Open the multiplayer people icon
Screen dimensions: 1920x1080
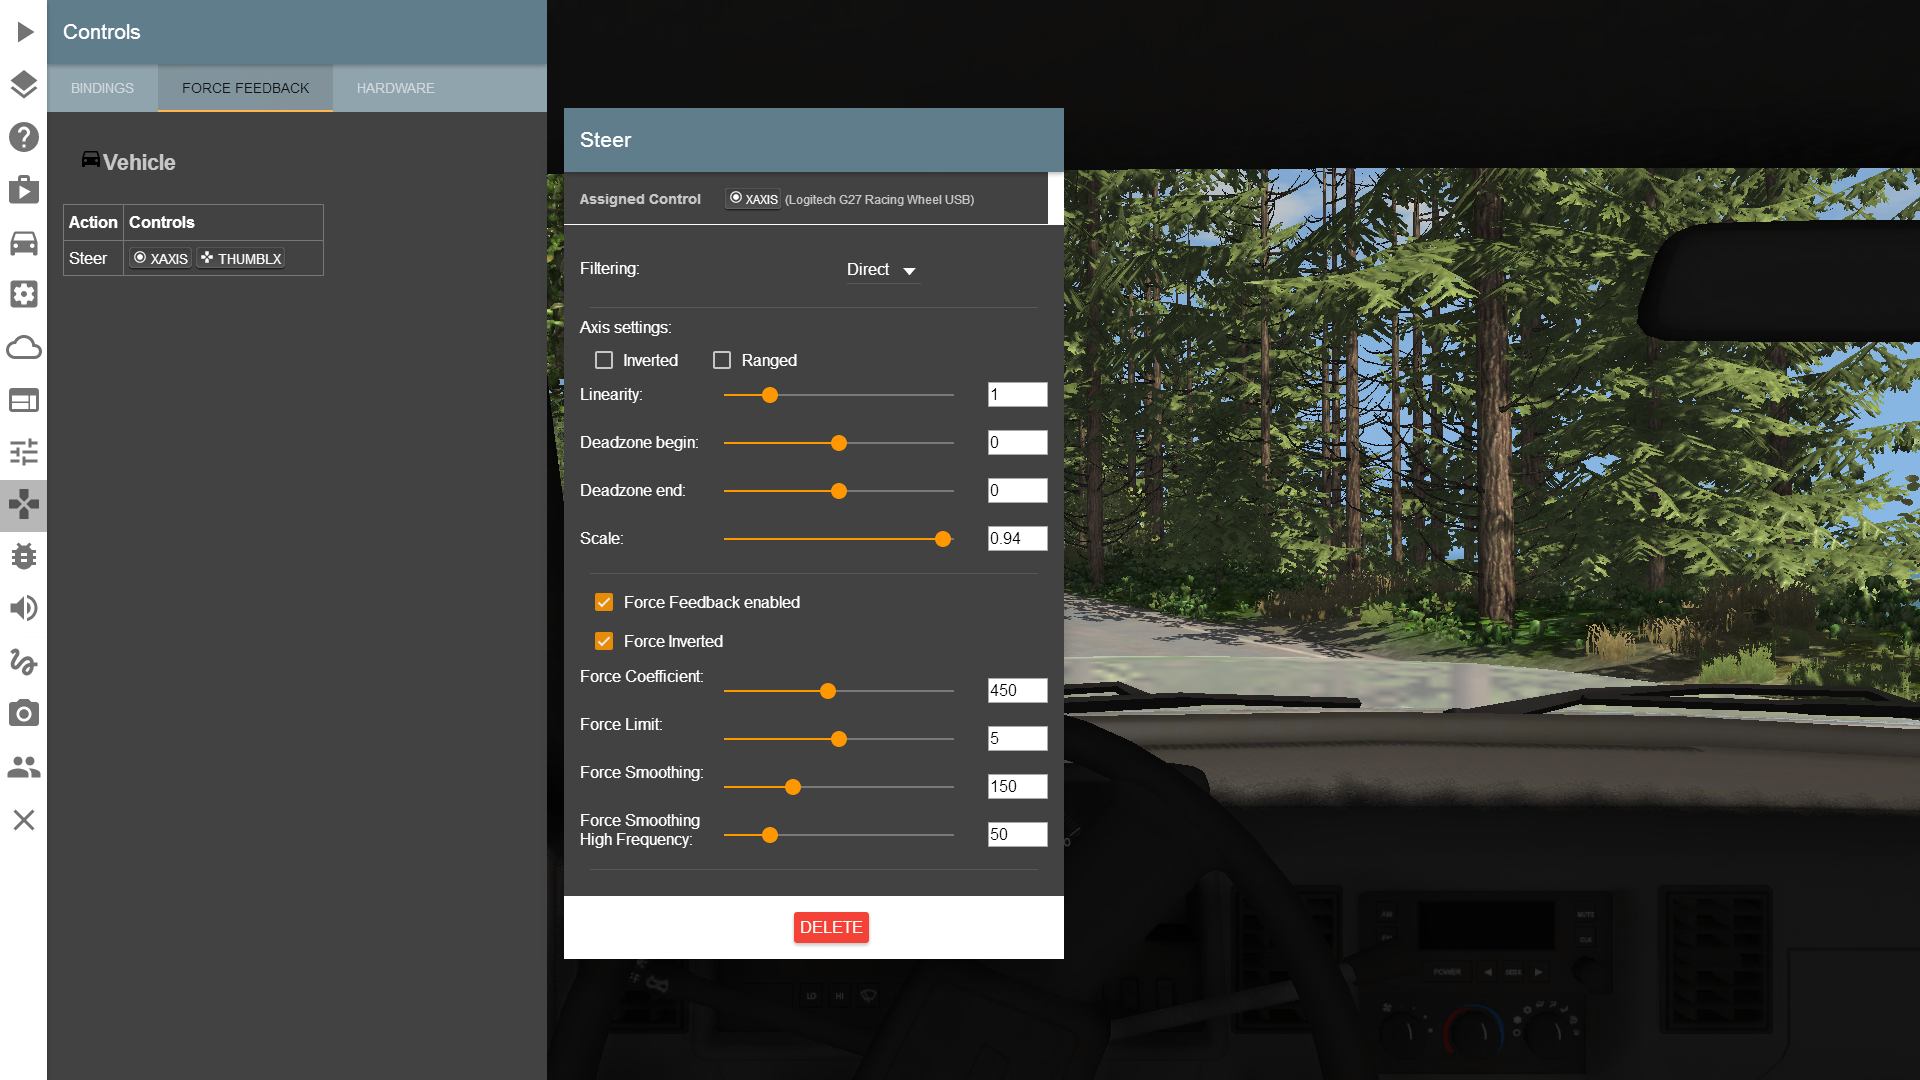click(24, 766)
